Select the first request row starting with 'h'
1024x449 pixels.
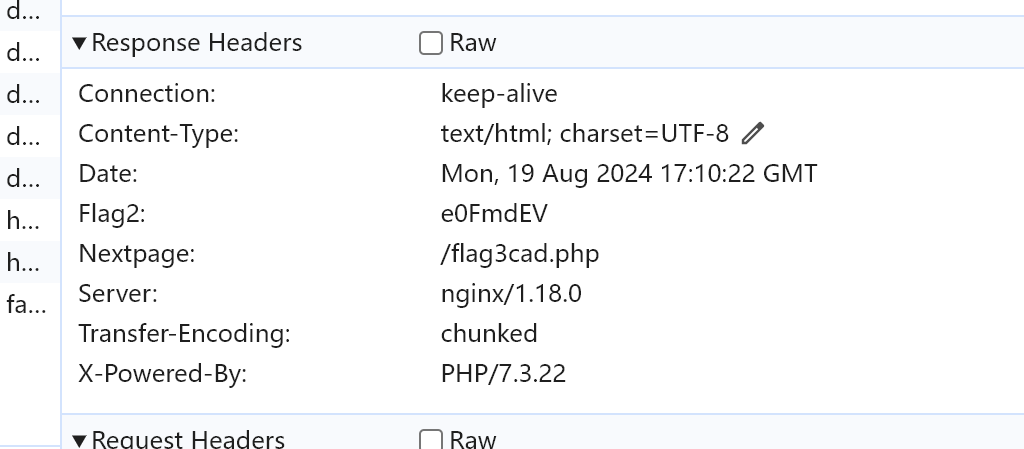(x=22, y=219)
